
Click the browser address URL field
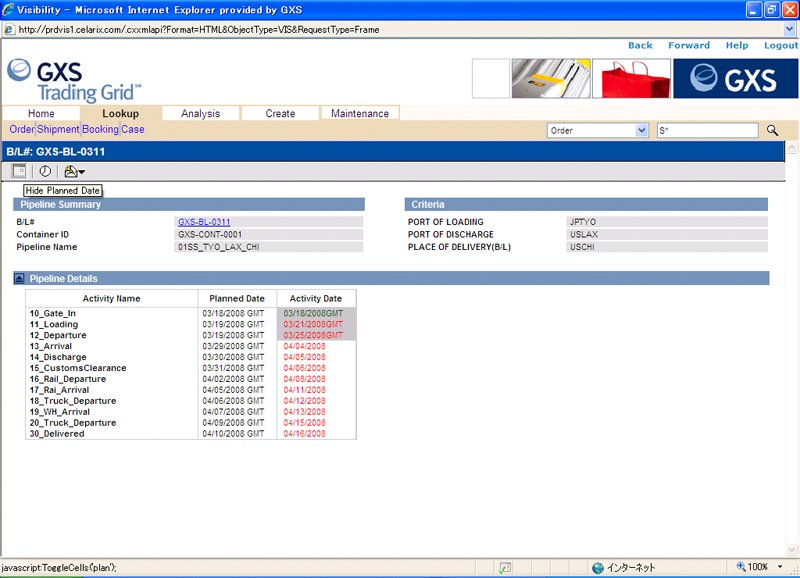click(x=398, y=30)
